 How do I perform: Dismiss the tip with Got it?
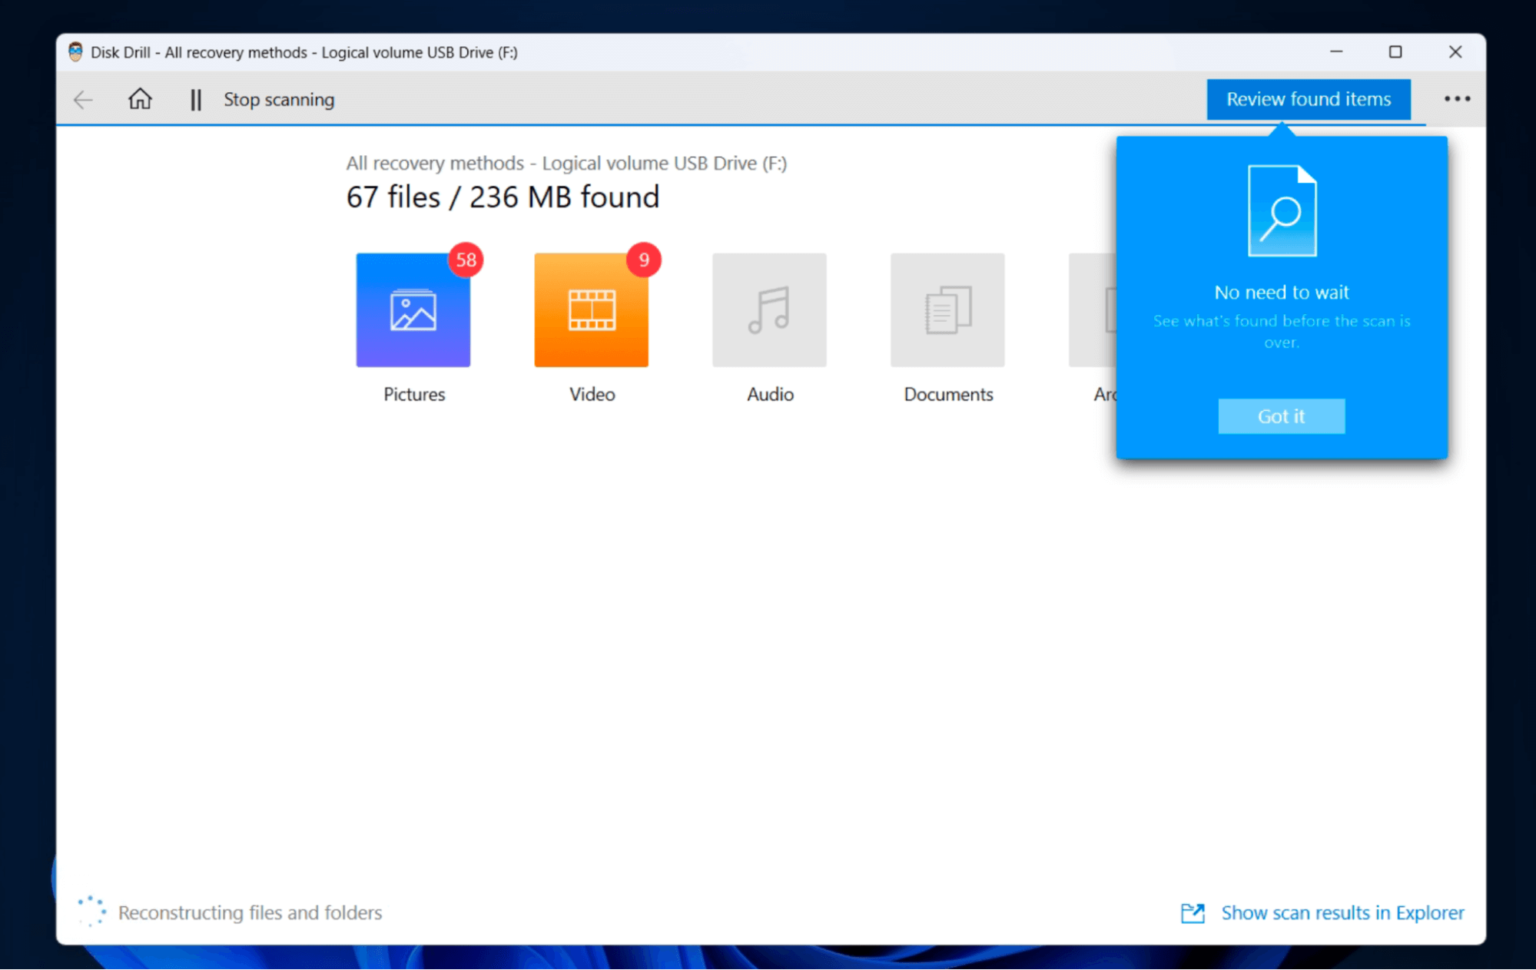click(1281, 416)
